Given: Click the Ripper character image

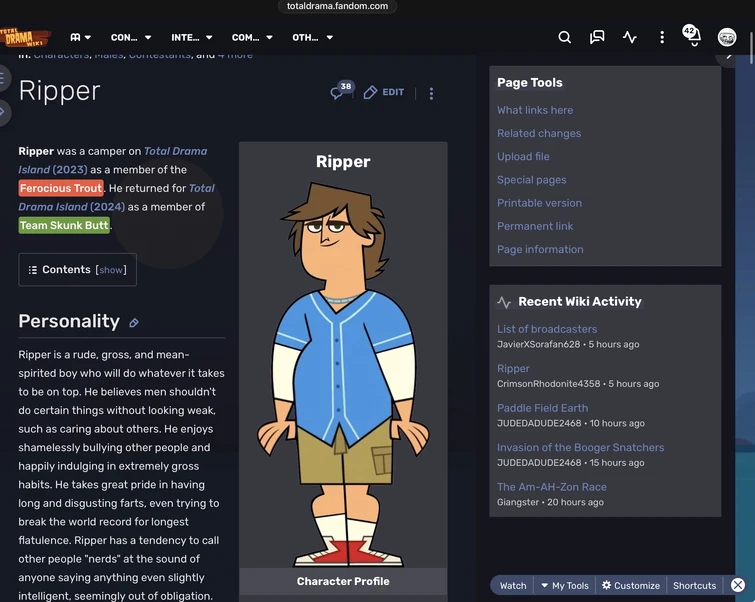Looking at the screenshot, I should (x=343, y=373).
